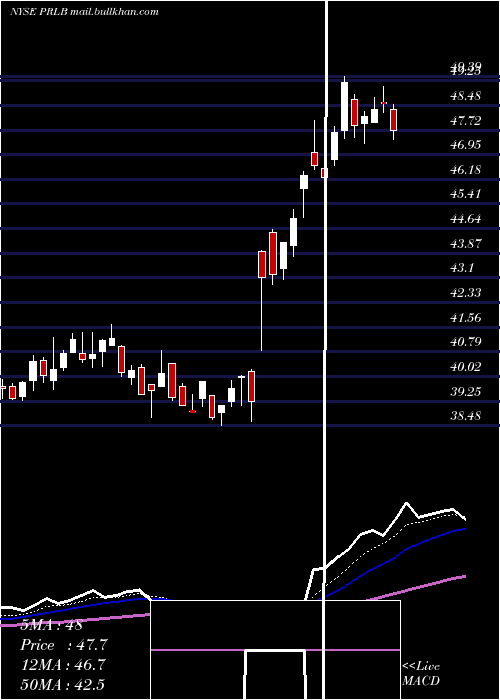Click the 5MA : 48 indicator text

click(52, 625)
